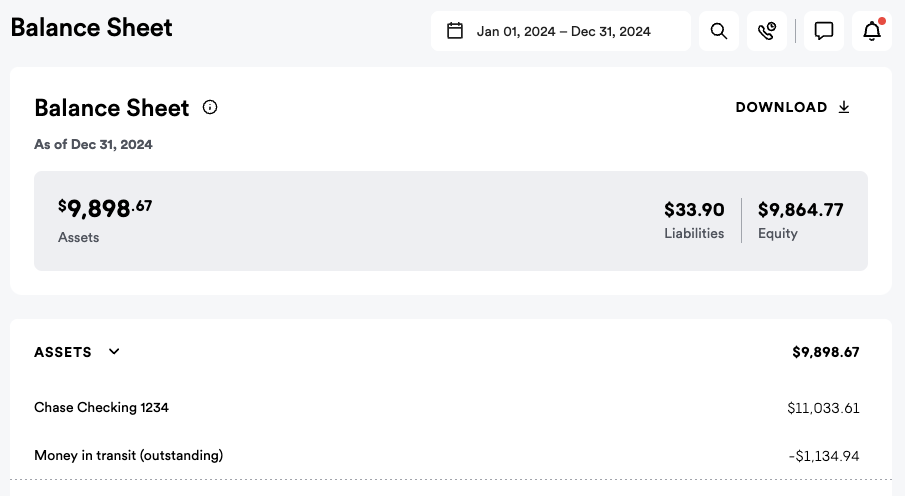Click the info icon beside Balance Sheet
Image resolution: width=905 pixels, height=496 pixels.
[x=210, y=108]
